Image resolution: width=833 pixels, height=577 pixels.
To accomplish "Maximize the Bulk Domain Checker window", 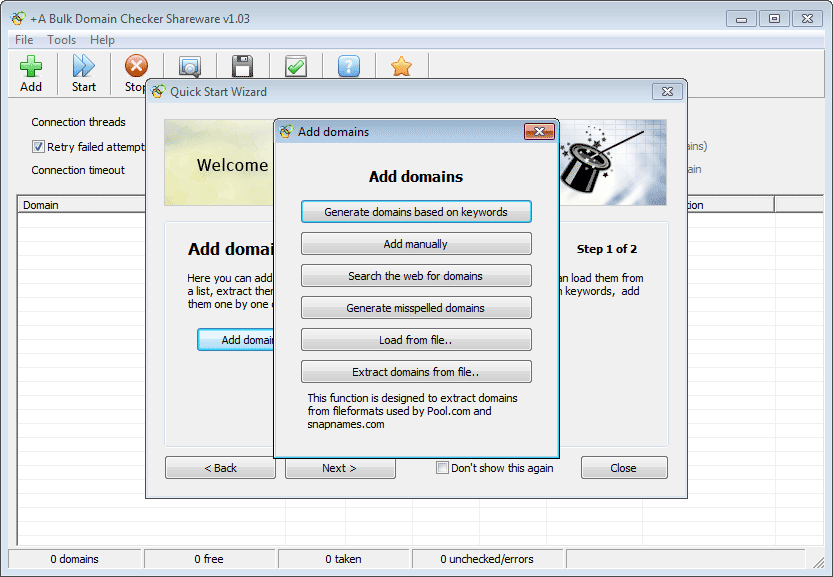I will pos(774,19).
